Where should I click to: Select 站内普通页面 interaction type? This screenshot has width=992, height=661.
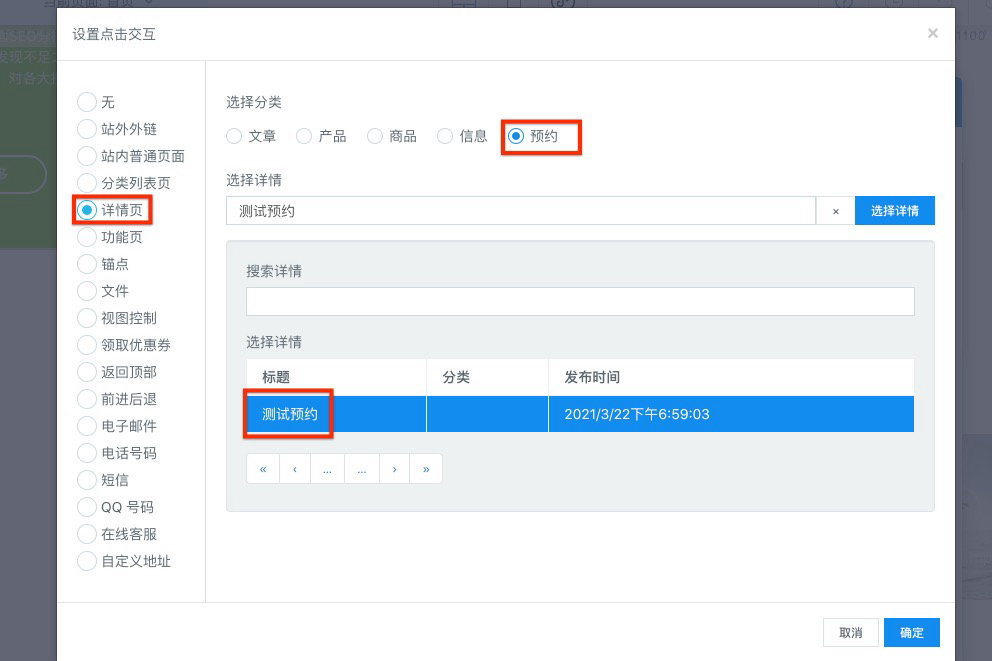click(87, 156)
